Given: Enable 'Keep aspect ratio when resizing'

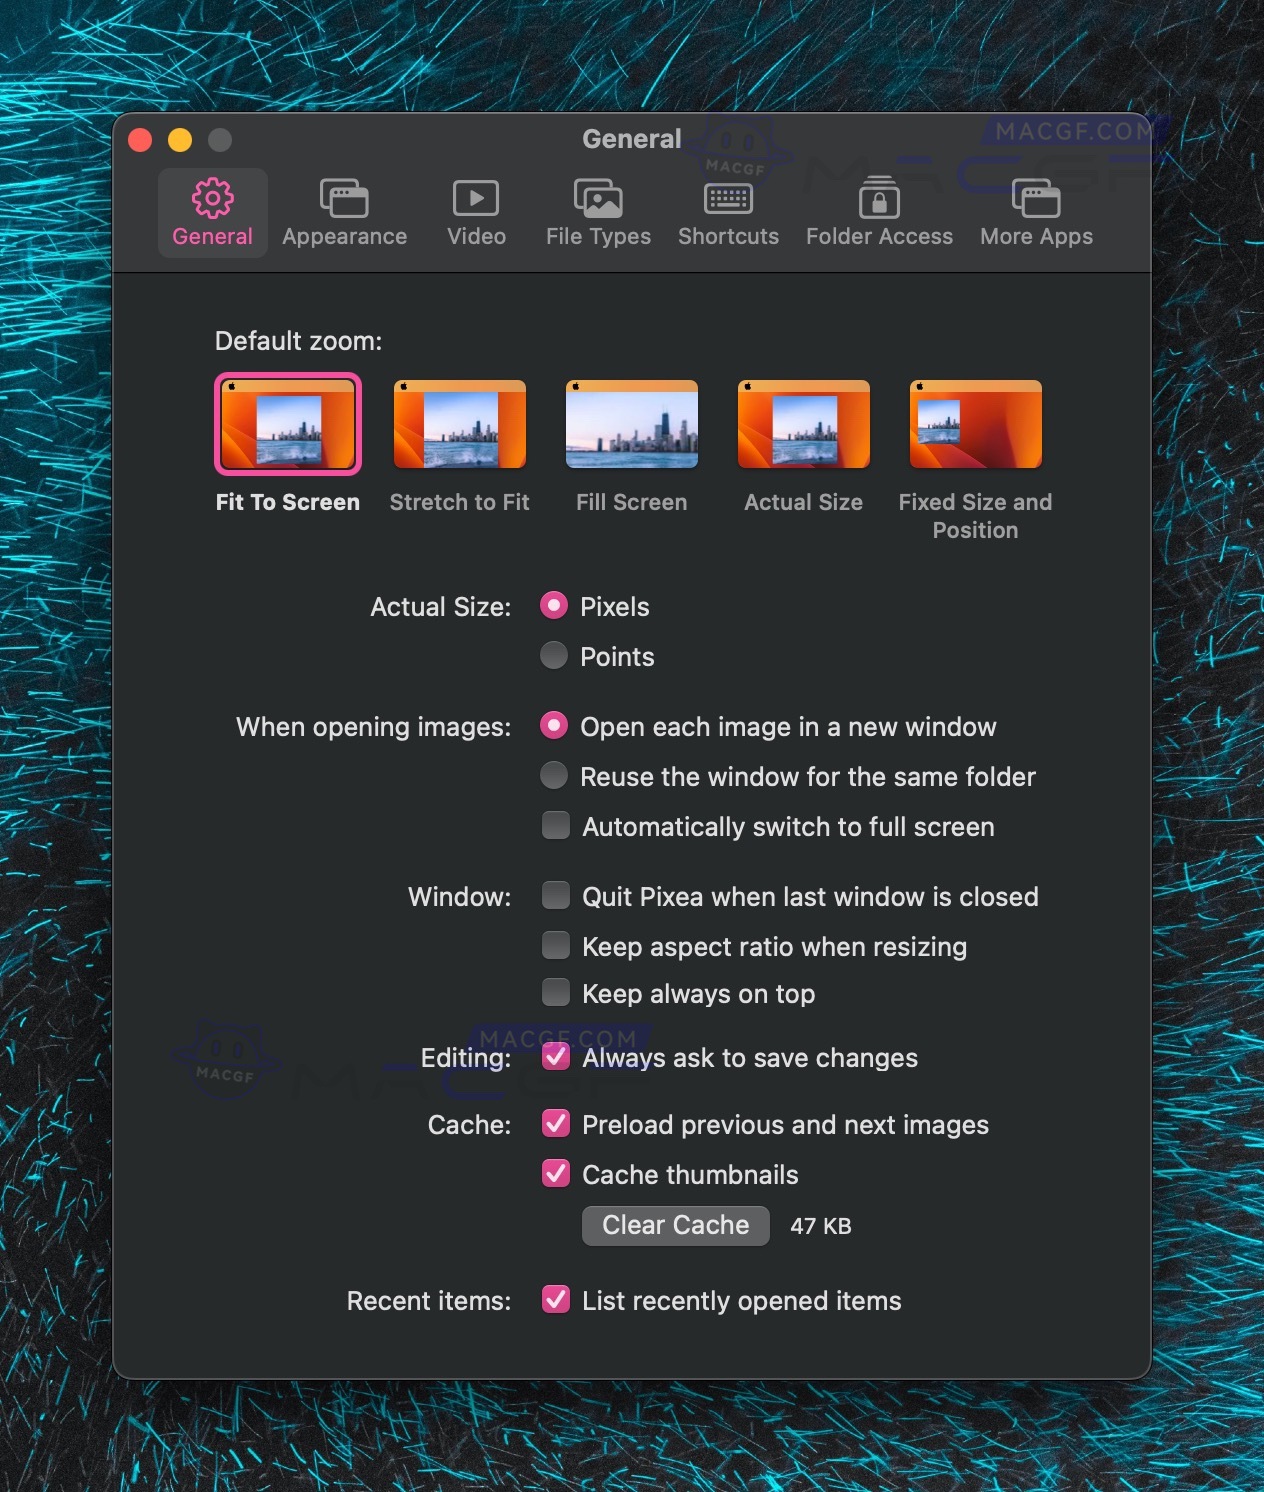Looking at the screenshot, I should [555, 945].
